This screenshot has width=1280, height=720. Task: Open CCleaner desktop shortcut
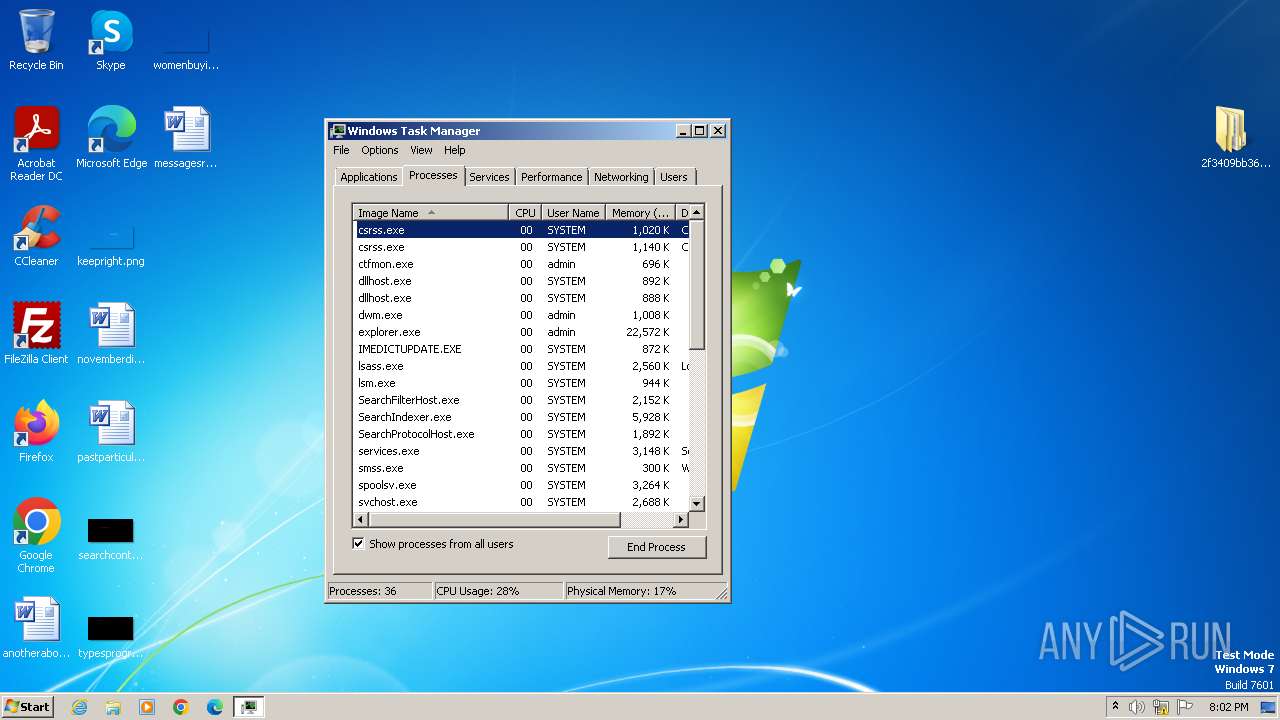(36, 235)
